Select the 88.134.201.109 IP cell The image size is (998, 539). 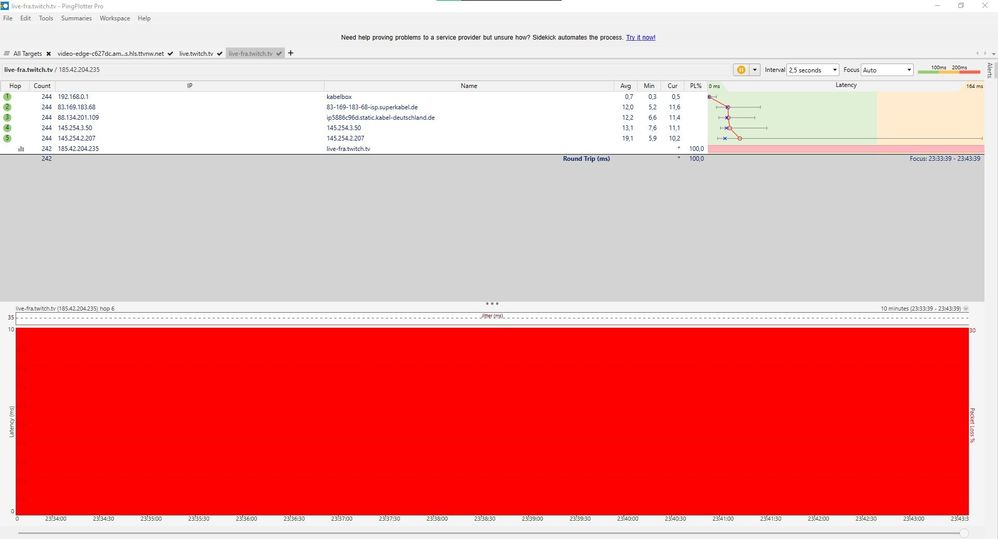pyautogui.click(x=78, y=117)
